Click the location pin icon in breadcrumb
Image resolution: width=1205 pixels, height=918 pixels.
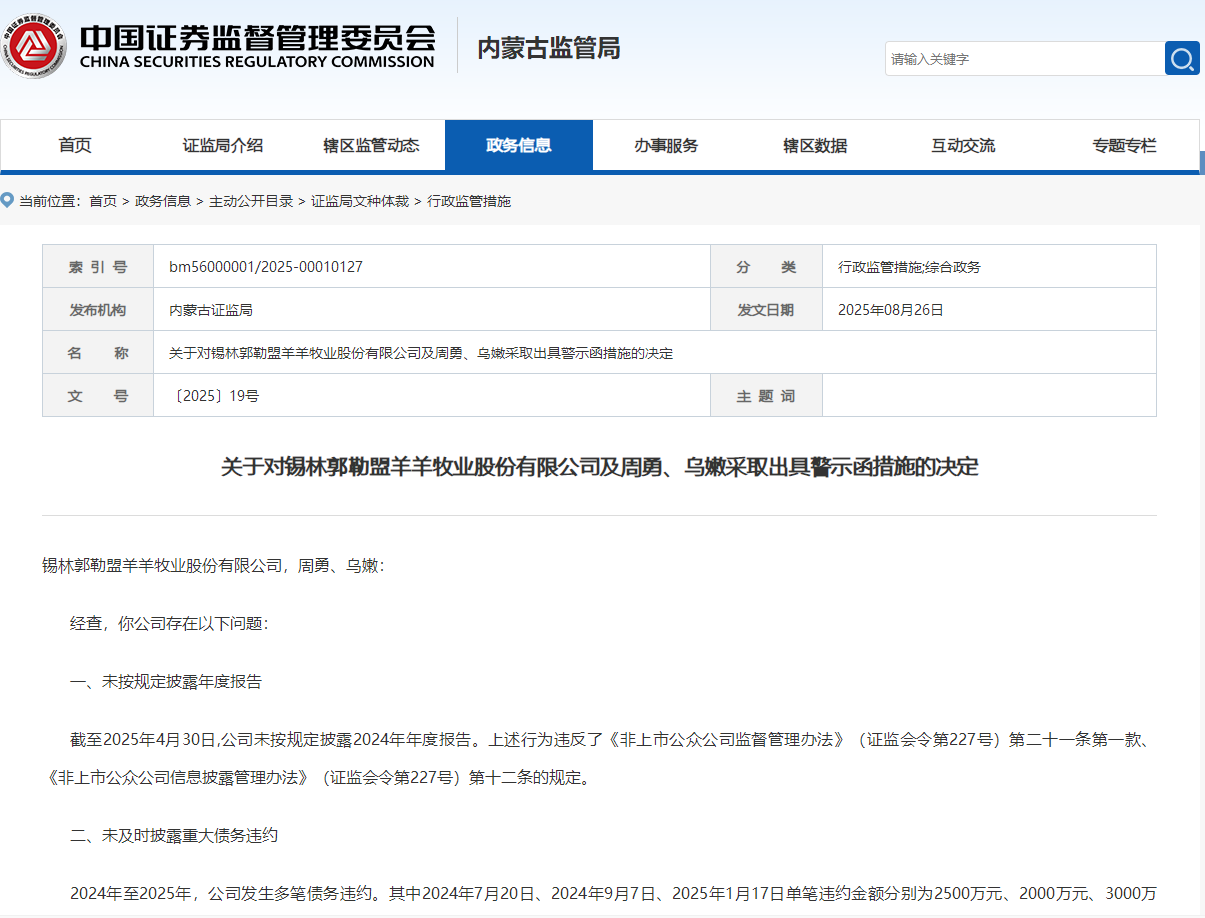tap(8, 201)
